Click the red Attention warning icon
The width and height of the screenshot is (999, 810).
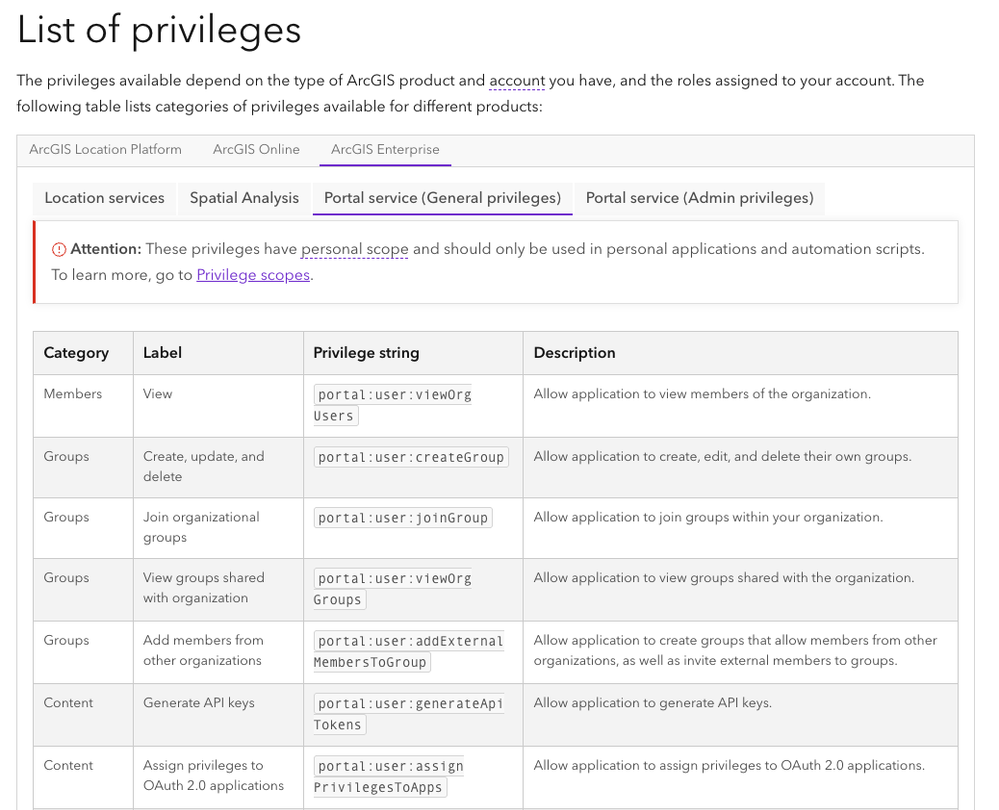click(x=59, y=250)
